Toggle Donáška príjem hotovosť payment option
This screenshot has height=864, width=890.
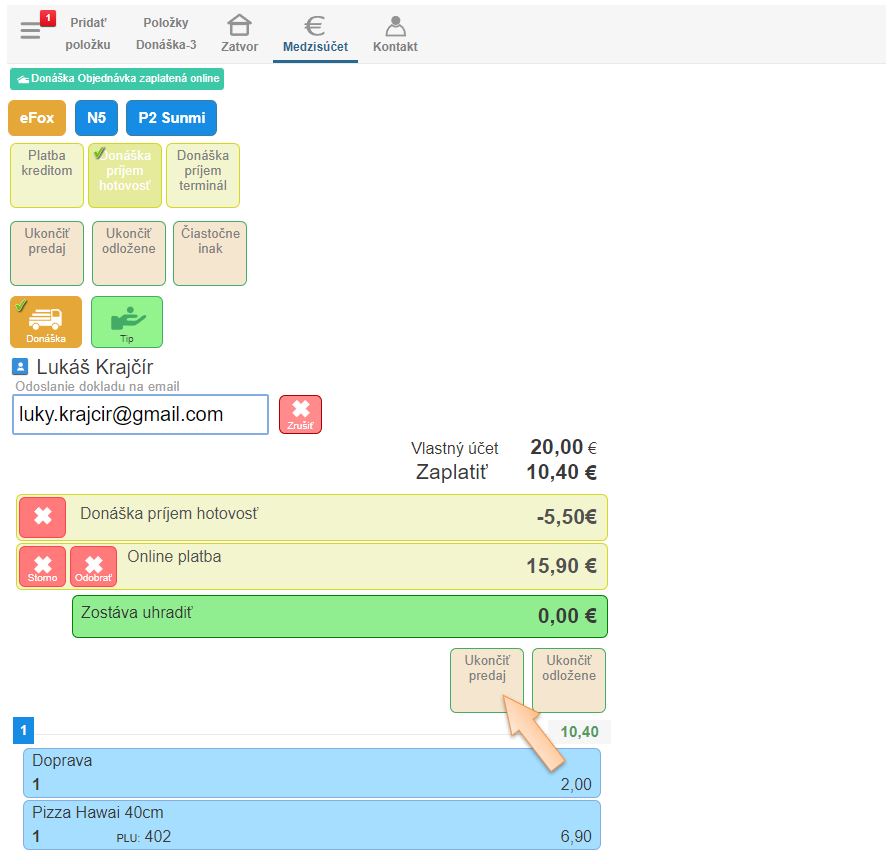(125, 175)
